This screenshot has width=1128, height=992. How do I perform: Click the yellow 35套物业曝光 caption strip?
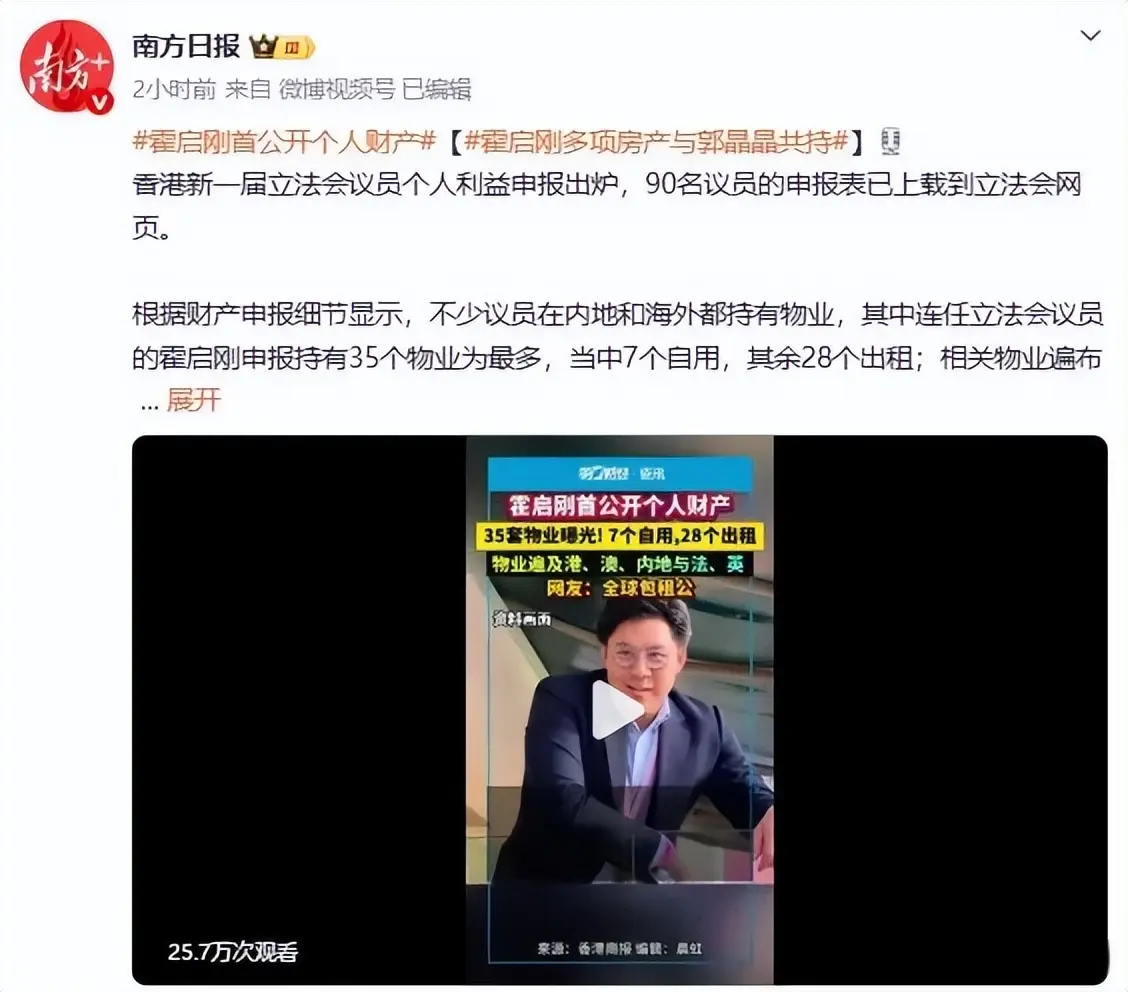[619, 535]
